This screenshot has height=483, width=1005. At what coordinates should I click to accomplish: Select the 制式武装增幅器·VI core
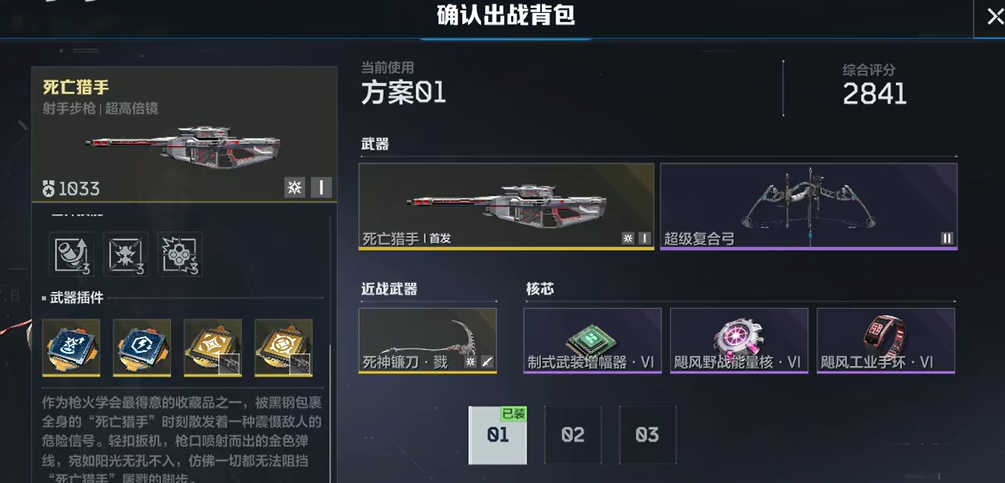592,341
